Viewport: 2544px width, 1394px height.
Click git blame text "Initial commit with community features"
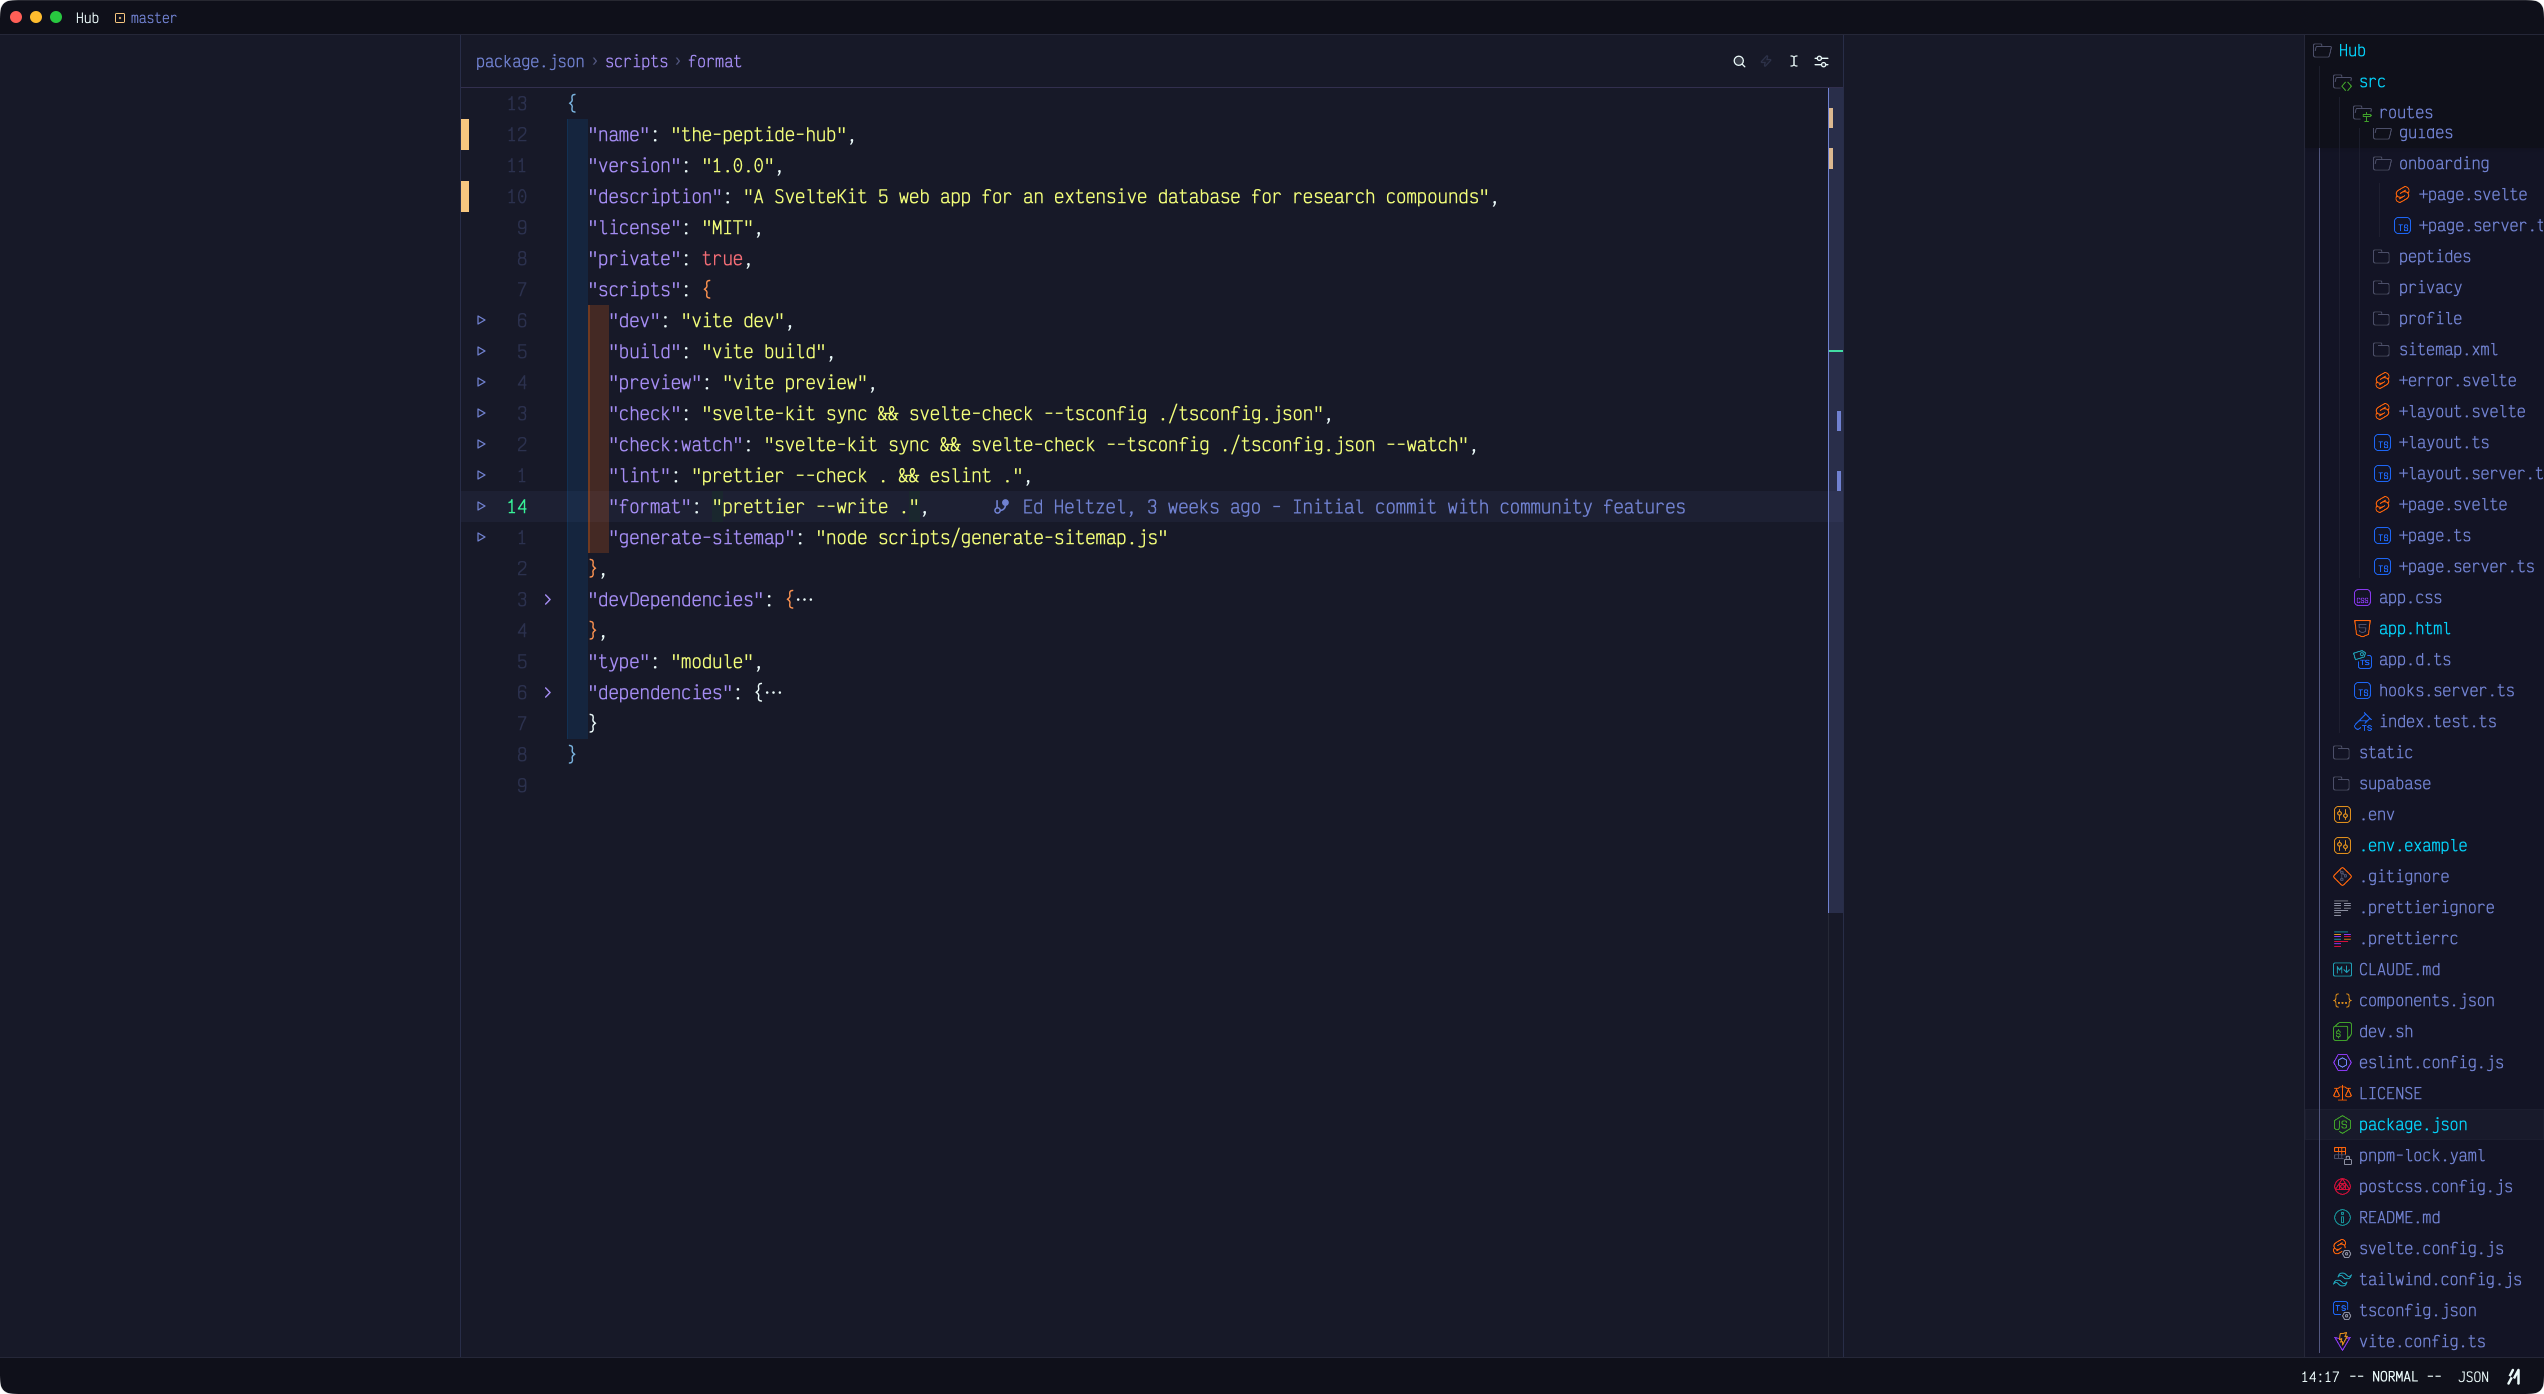tap(1488, 507)
